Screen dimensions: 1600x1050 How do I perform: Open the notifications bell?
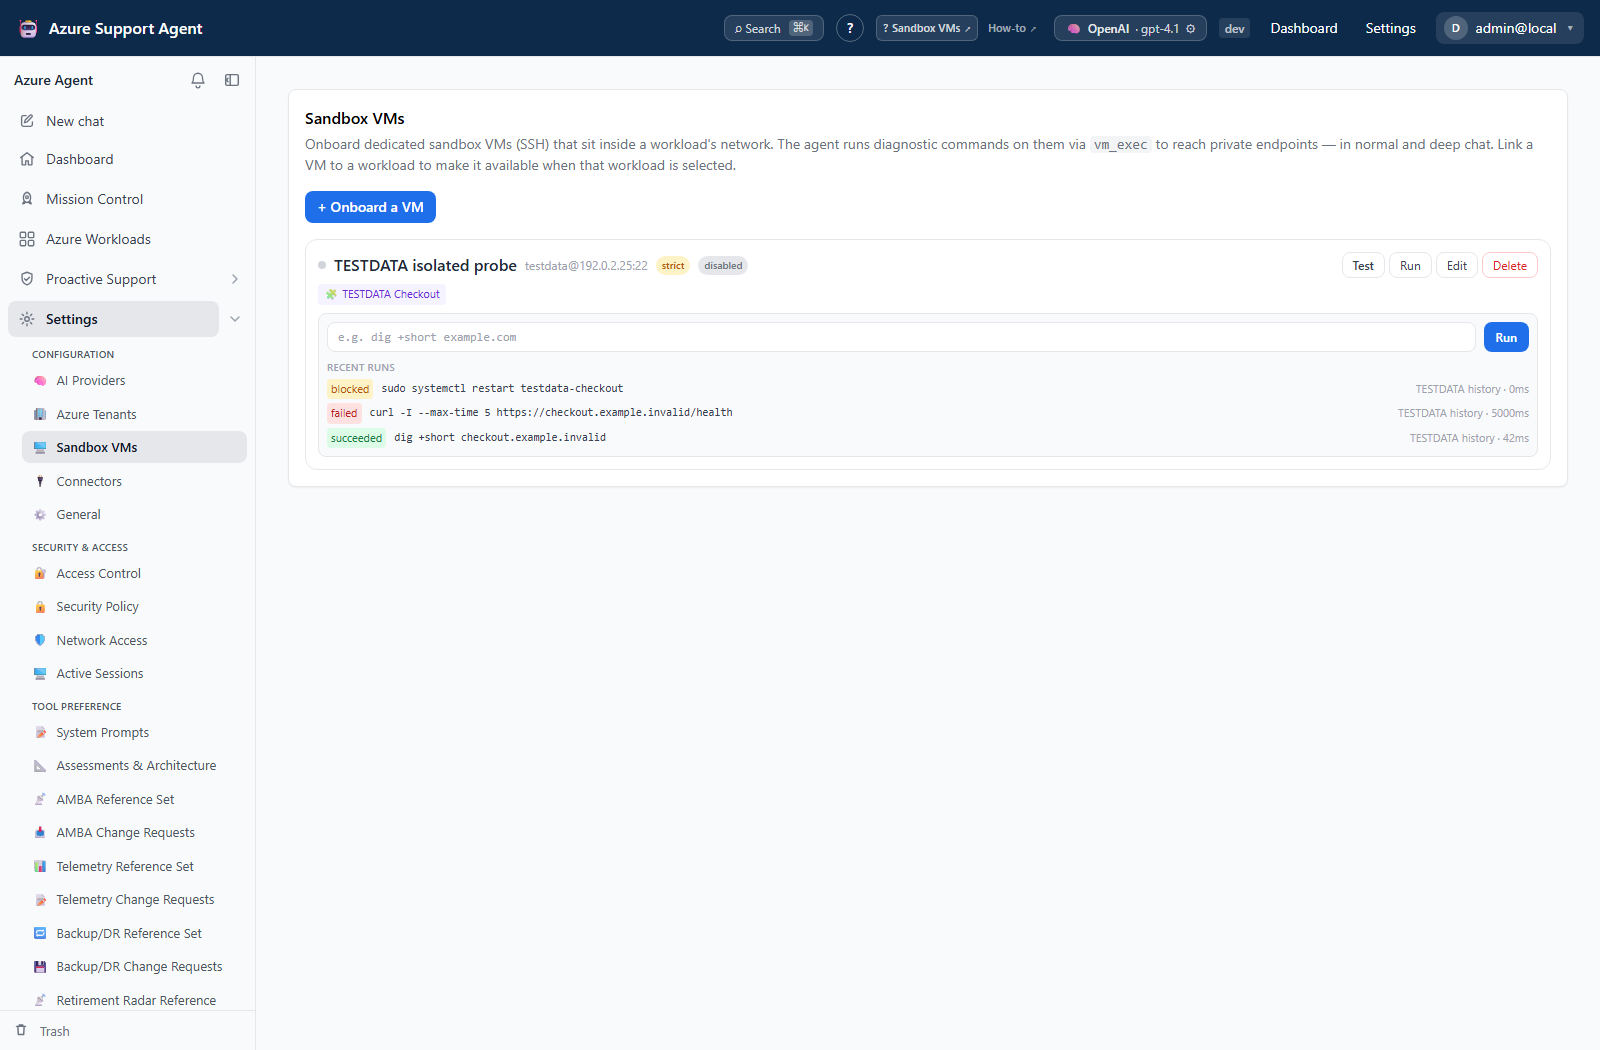(198, 80)
